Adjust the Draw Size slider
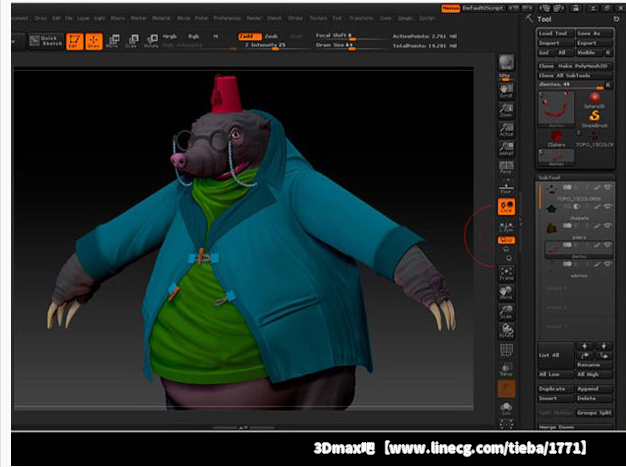Screen dimensions: 626x467 (x=349, y=46)
